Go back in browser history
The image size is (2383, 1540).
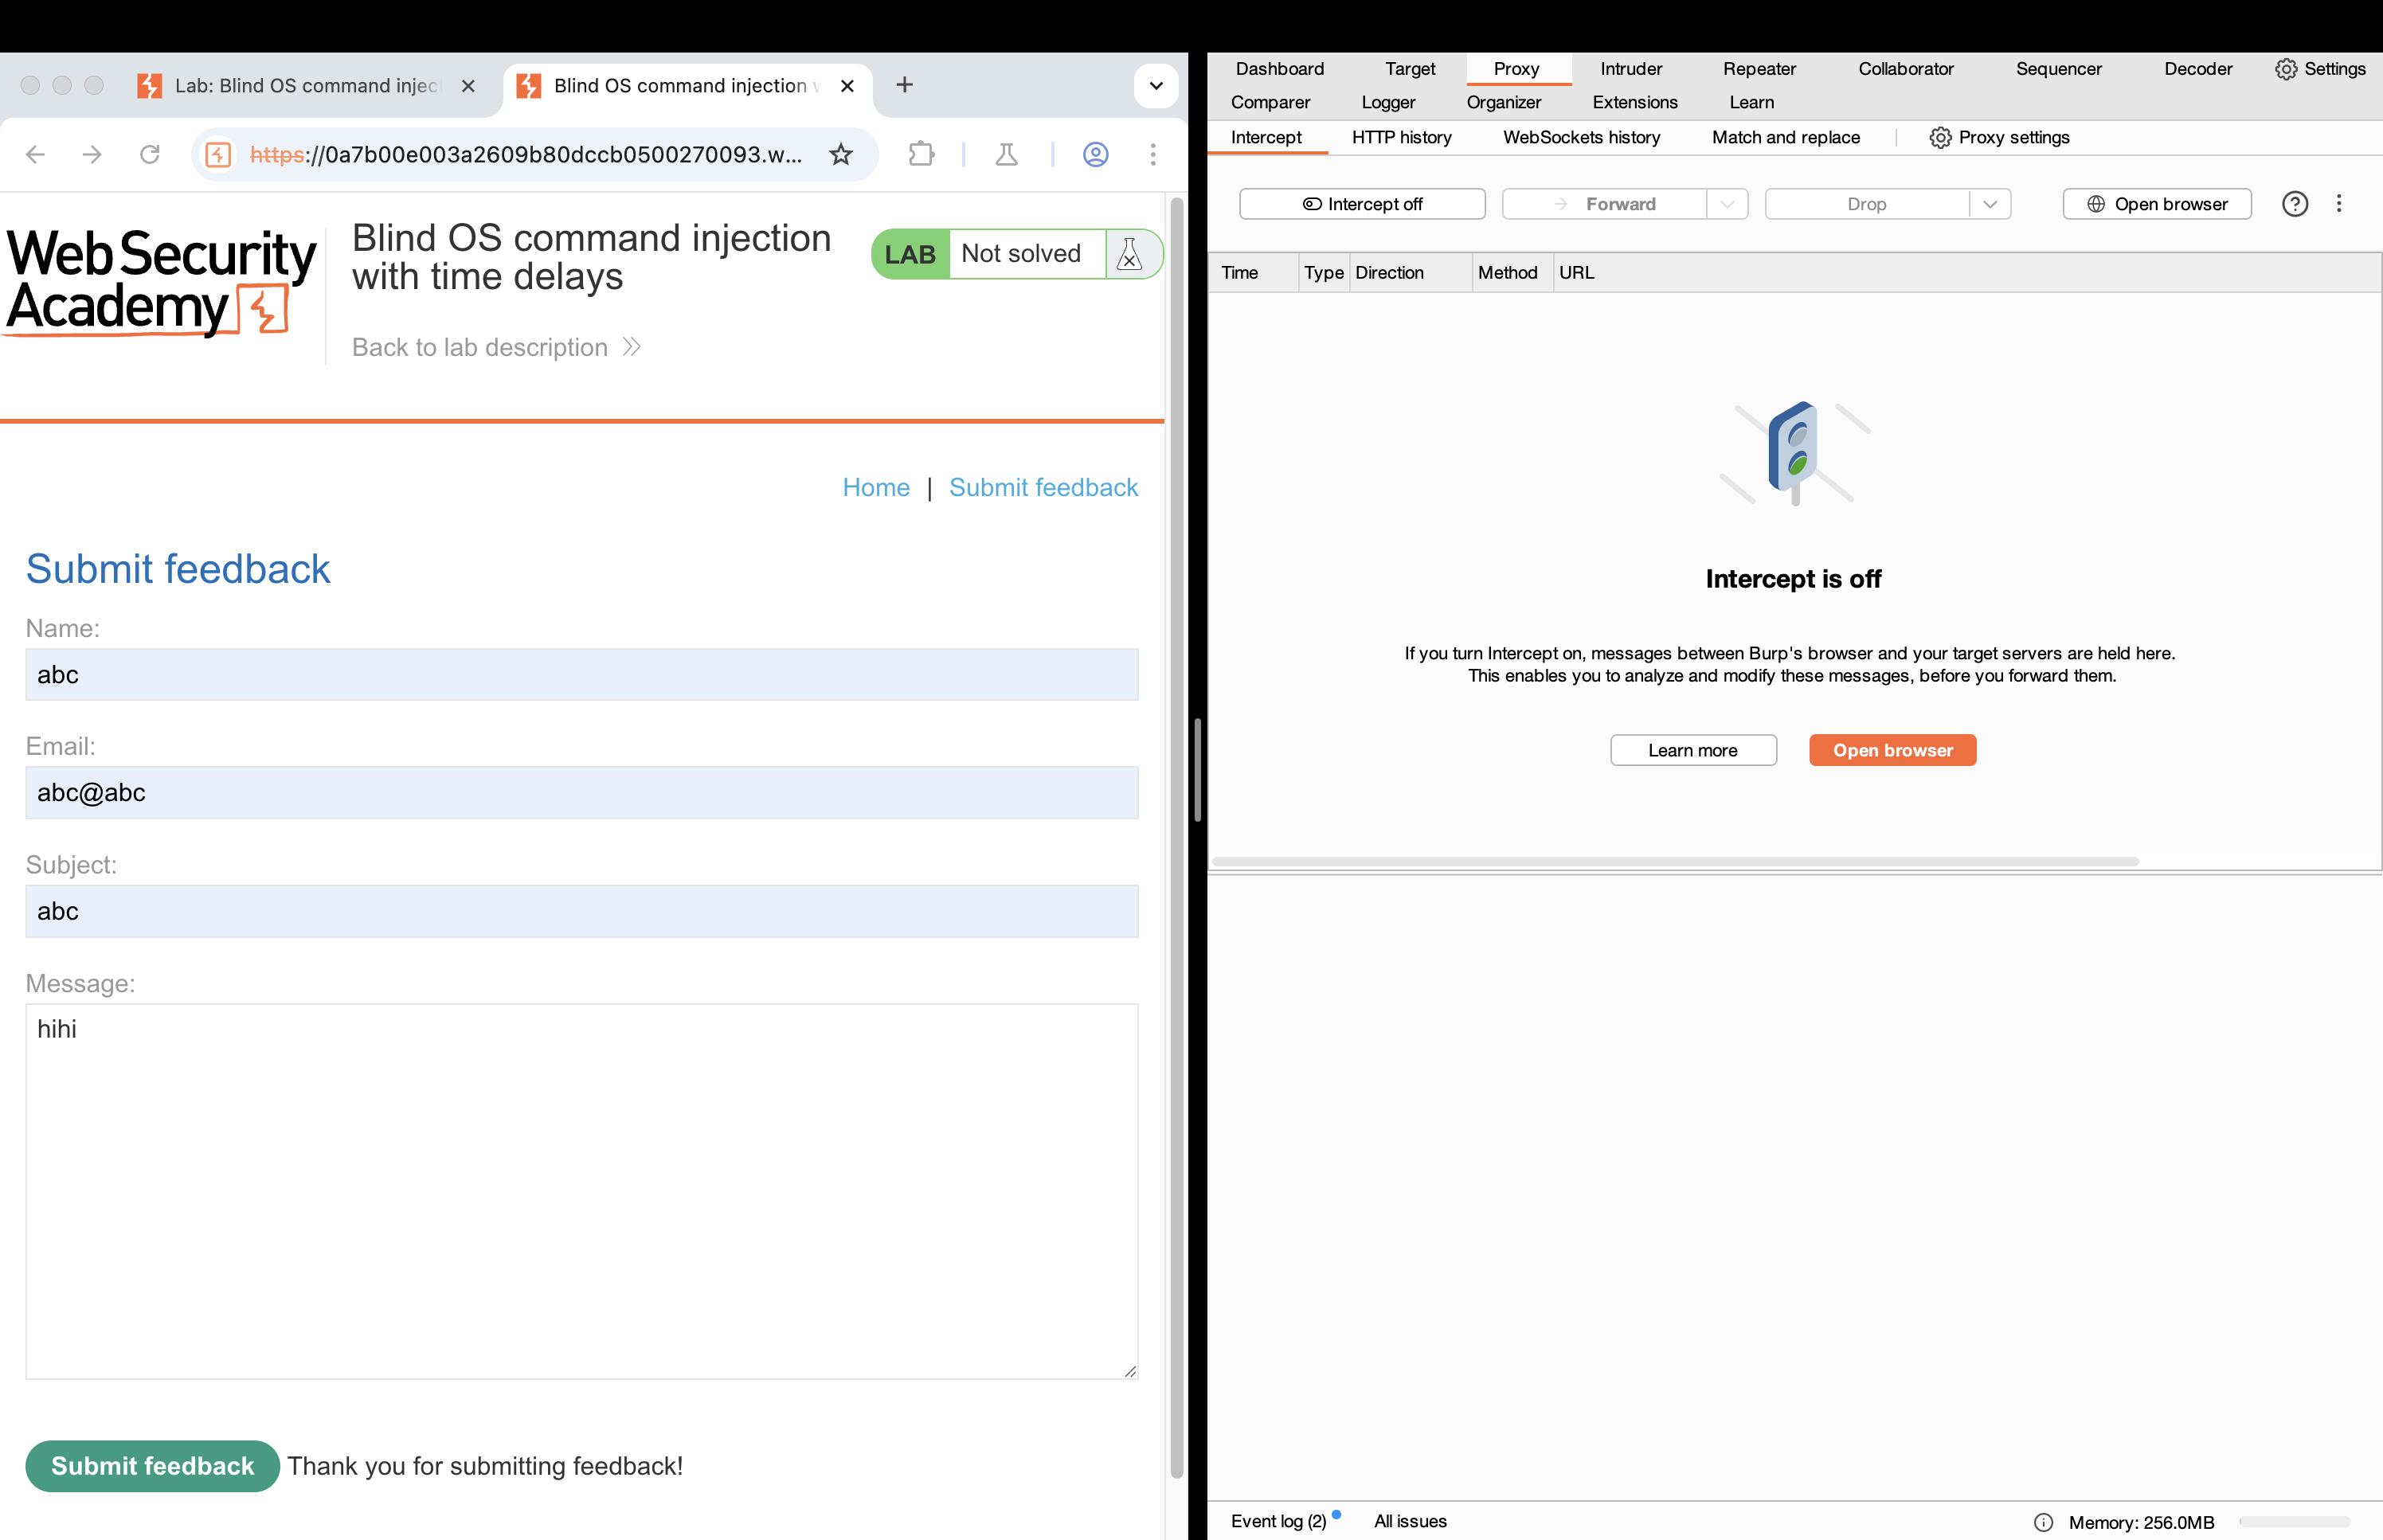click(35, 154)
